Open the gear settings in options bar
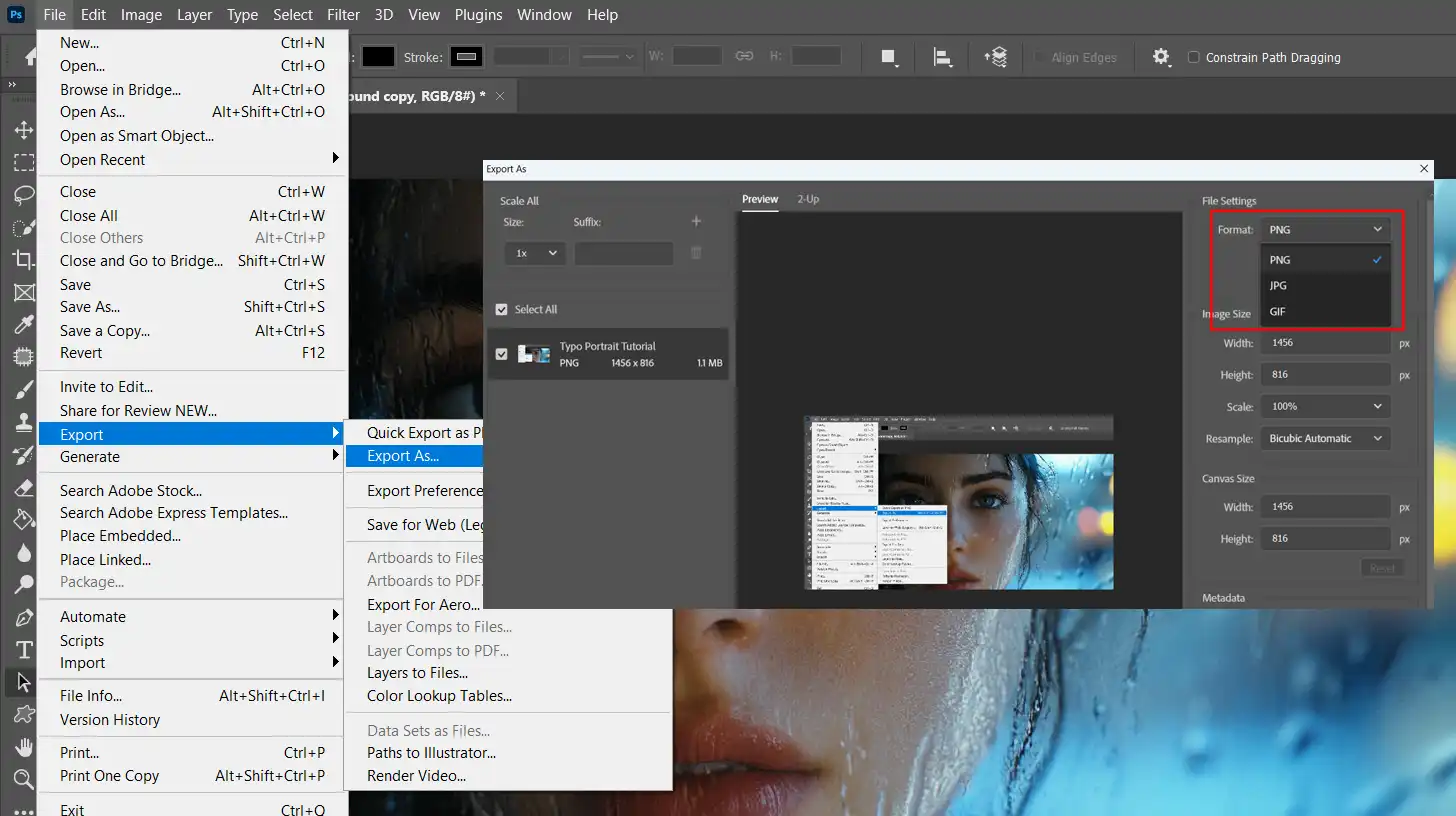1456x816 pixels. coord(1161,57)
